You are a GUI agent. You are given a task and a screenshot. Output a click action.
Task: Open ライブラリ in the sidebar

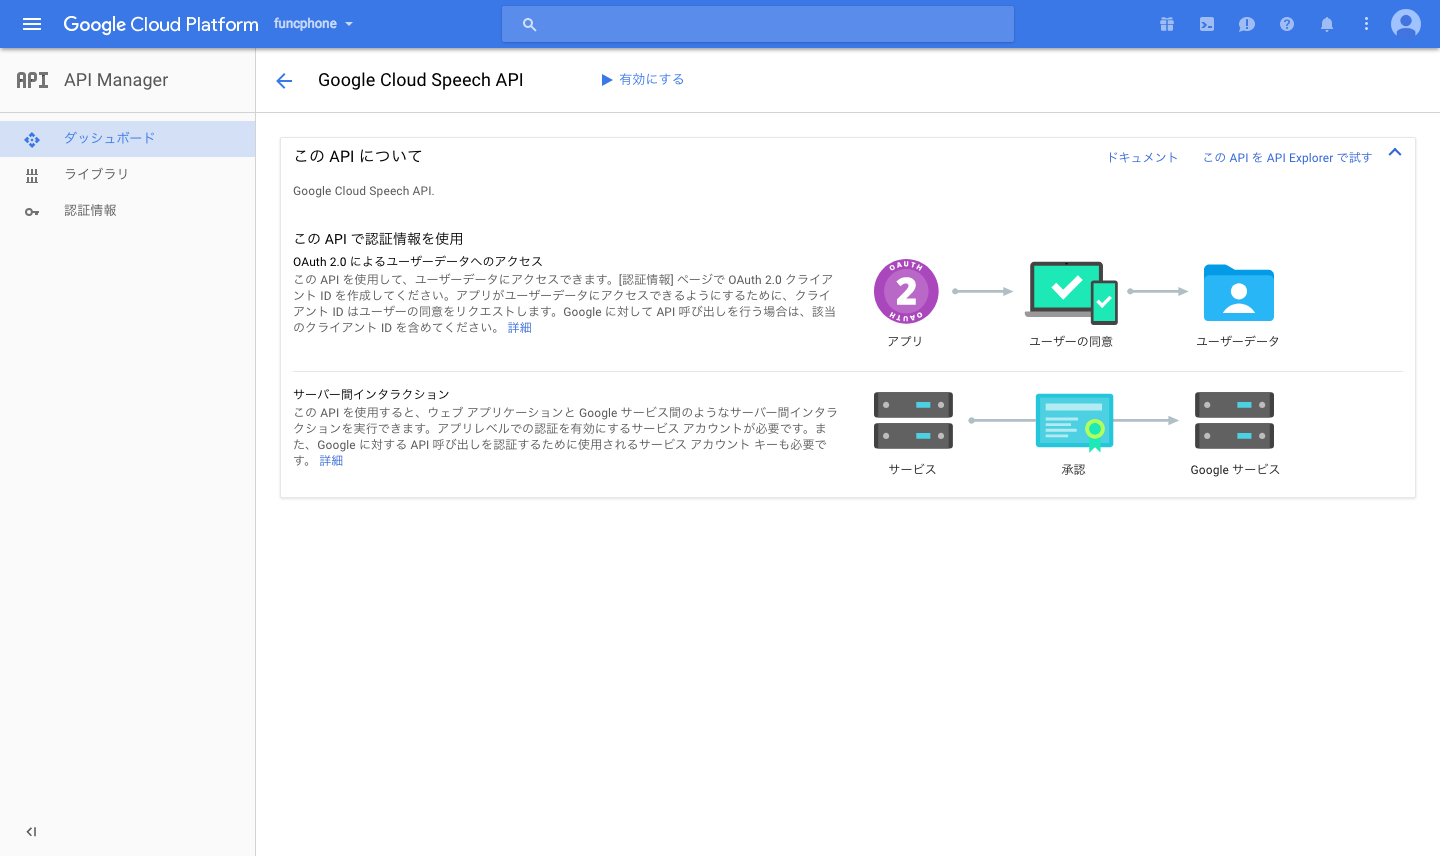96,174
